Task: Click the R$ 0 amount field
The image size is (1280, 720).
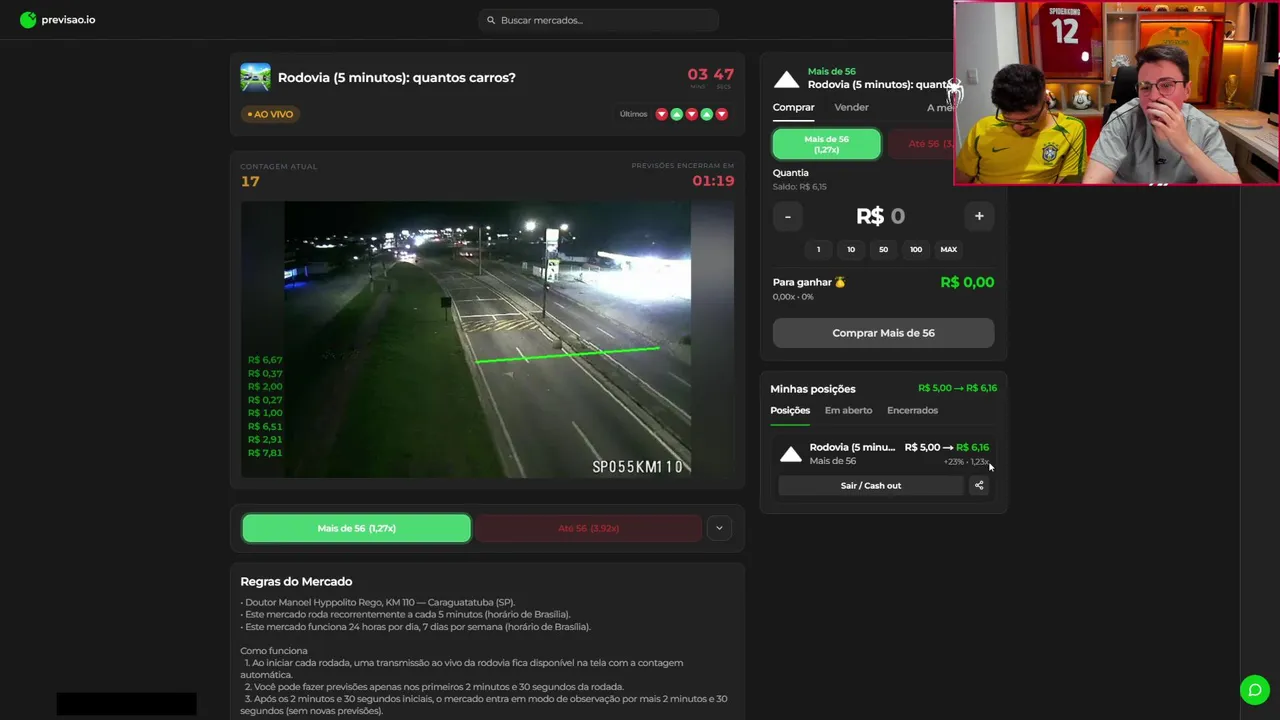Action: pos(880,216)
